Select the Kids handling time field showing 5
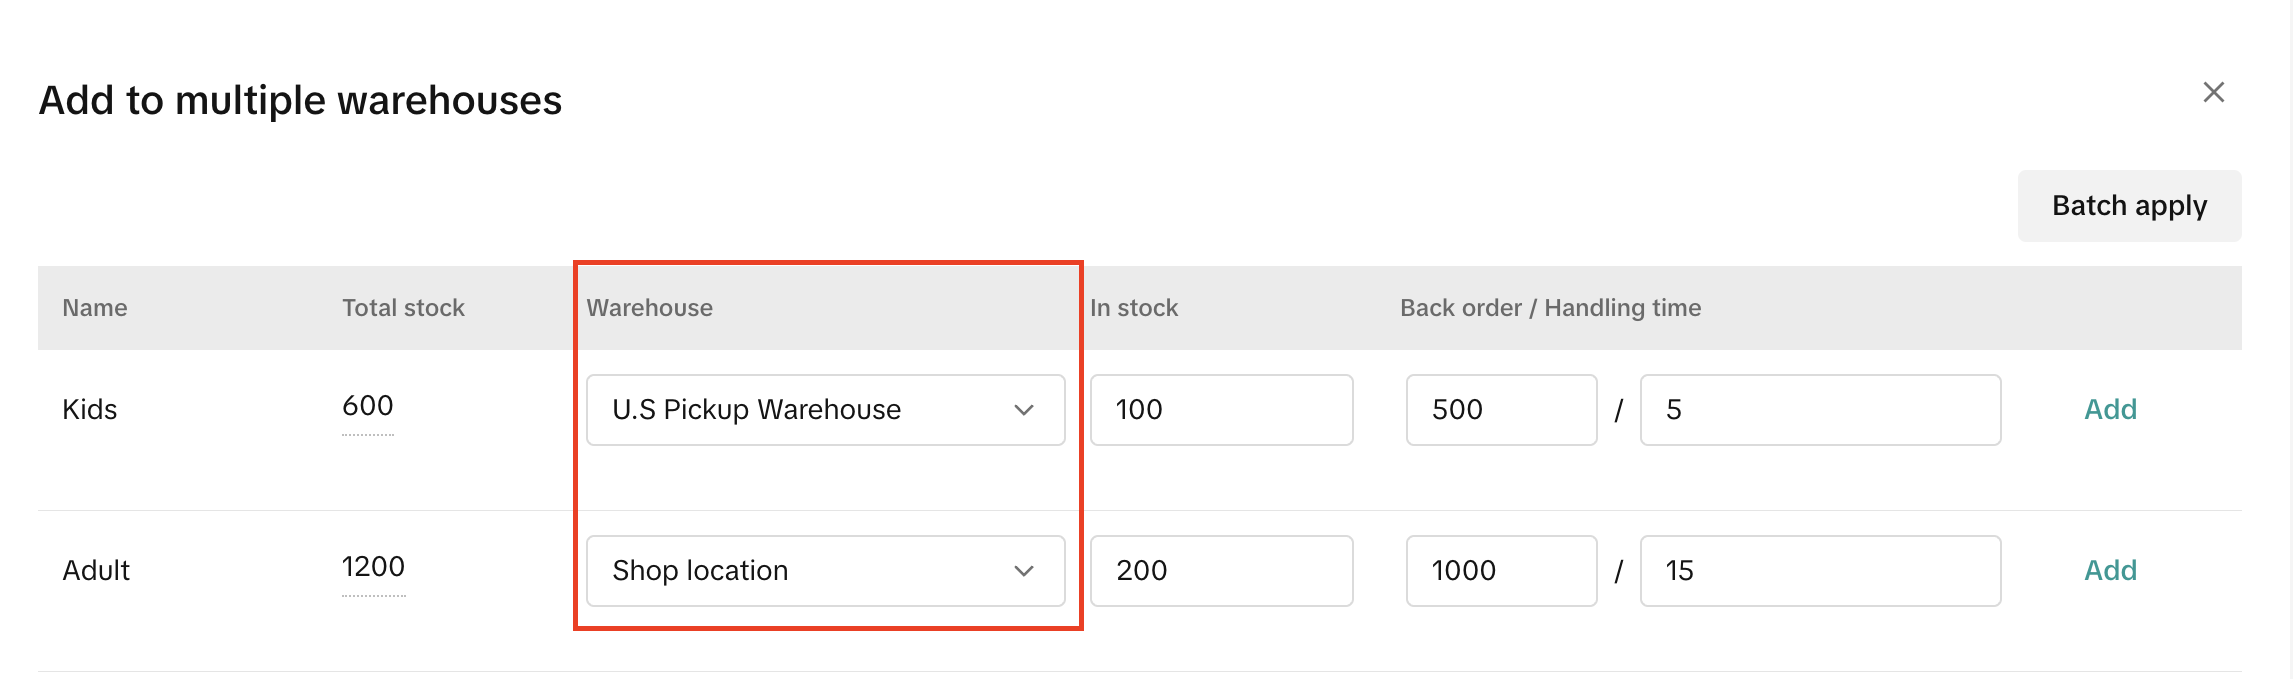This screenshot has height=679, width=2293. pos(1820,410)
